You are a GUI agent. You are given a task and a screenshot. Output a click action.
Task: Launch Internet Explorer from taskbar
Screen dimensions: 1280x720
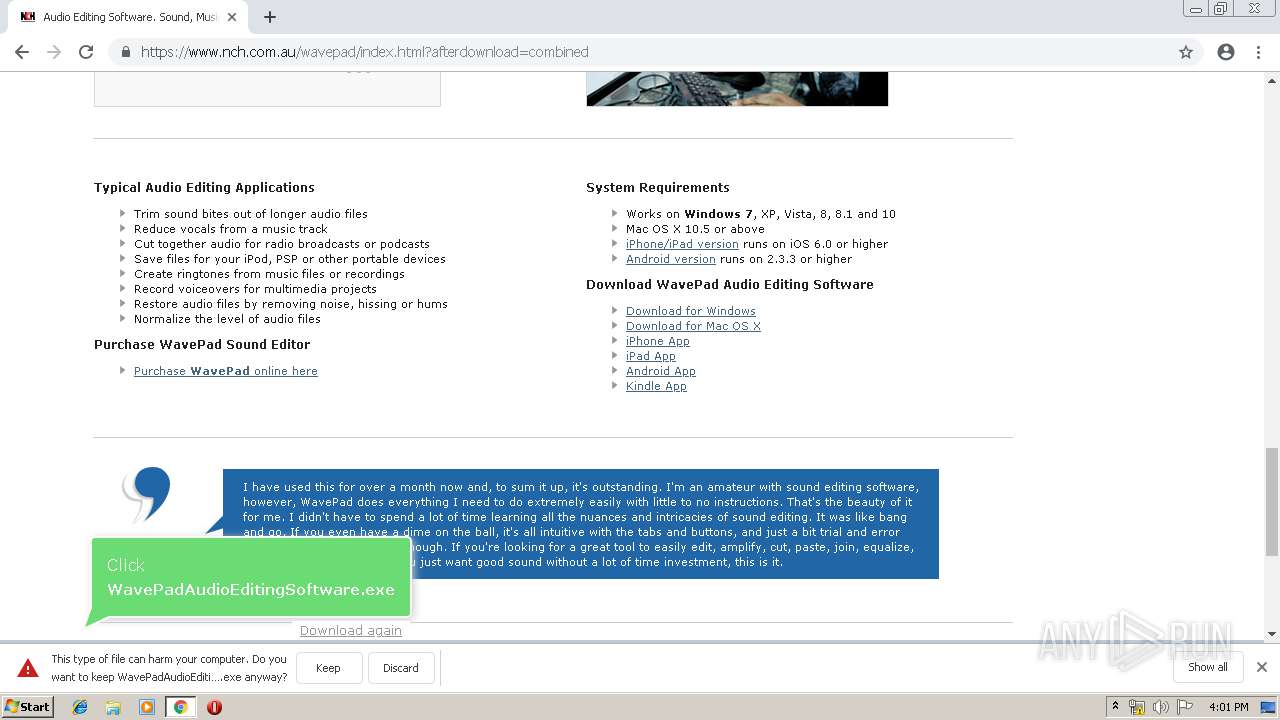[x=80, y=707]
